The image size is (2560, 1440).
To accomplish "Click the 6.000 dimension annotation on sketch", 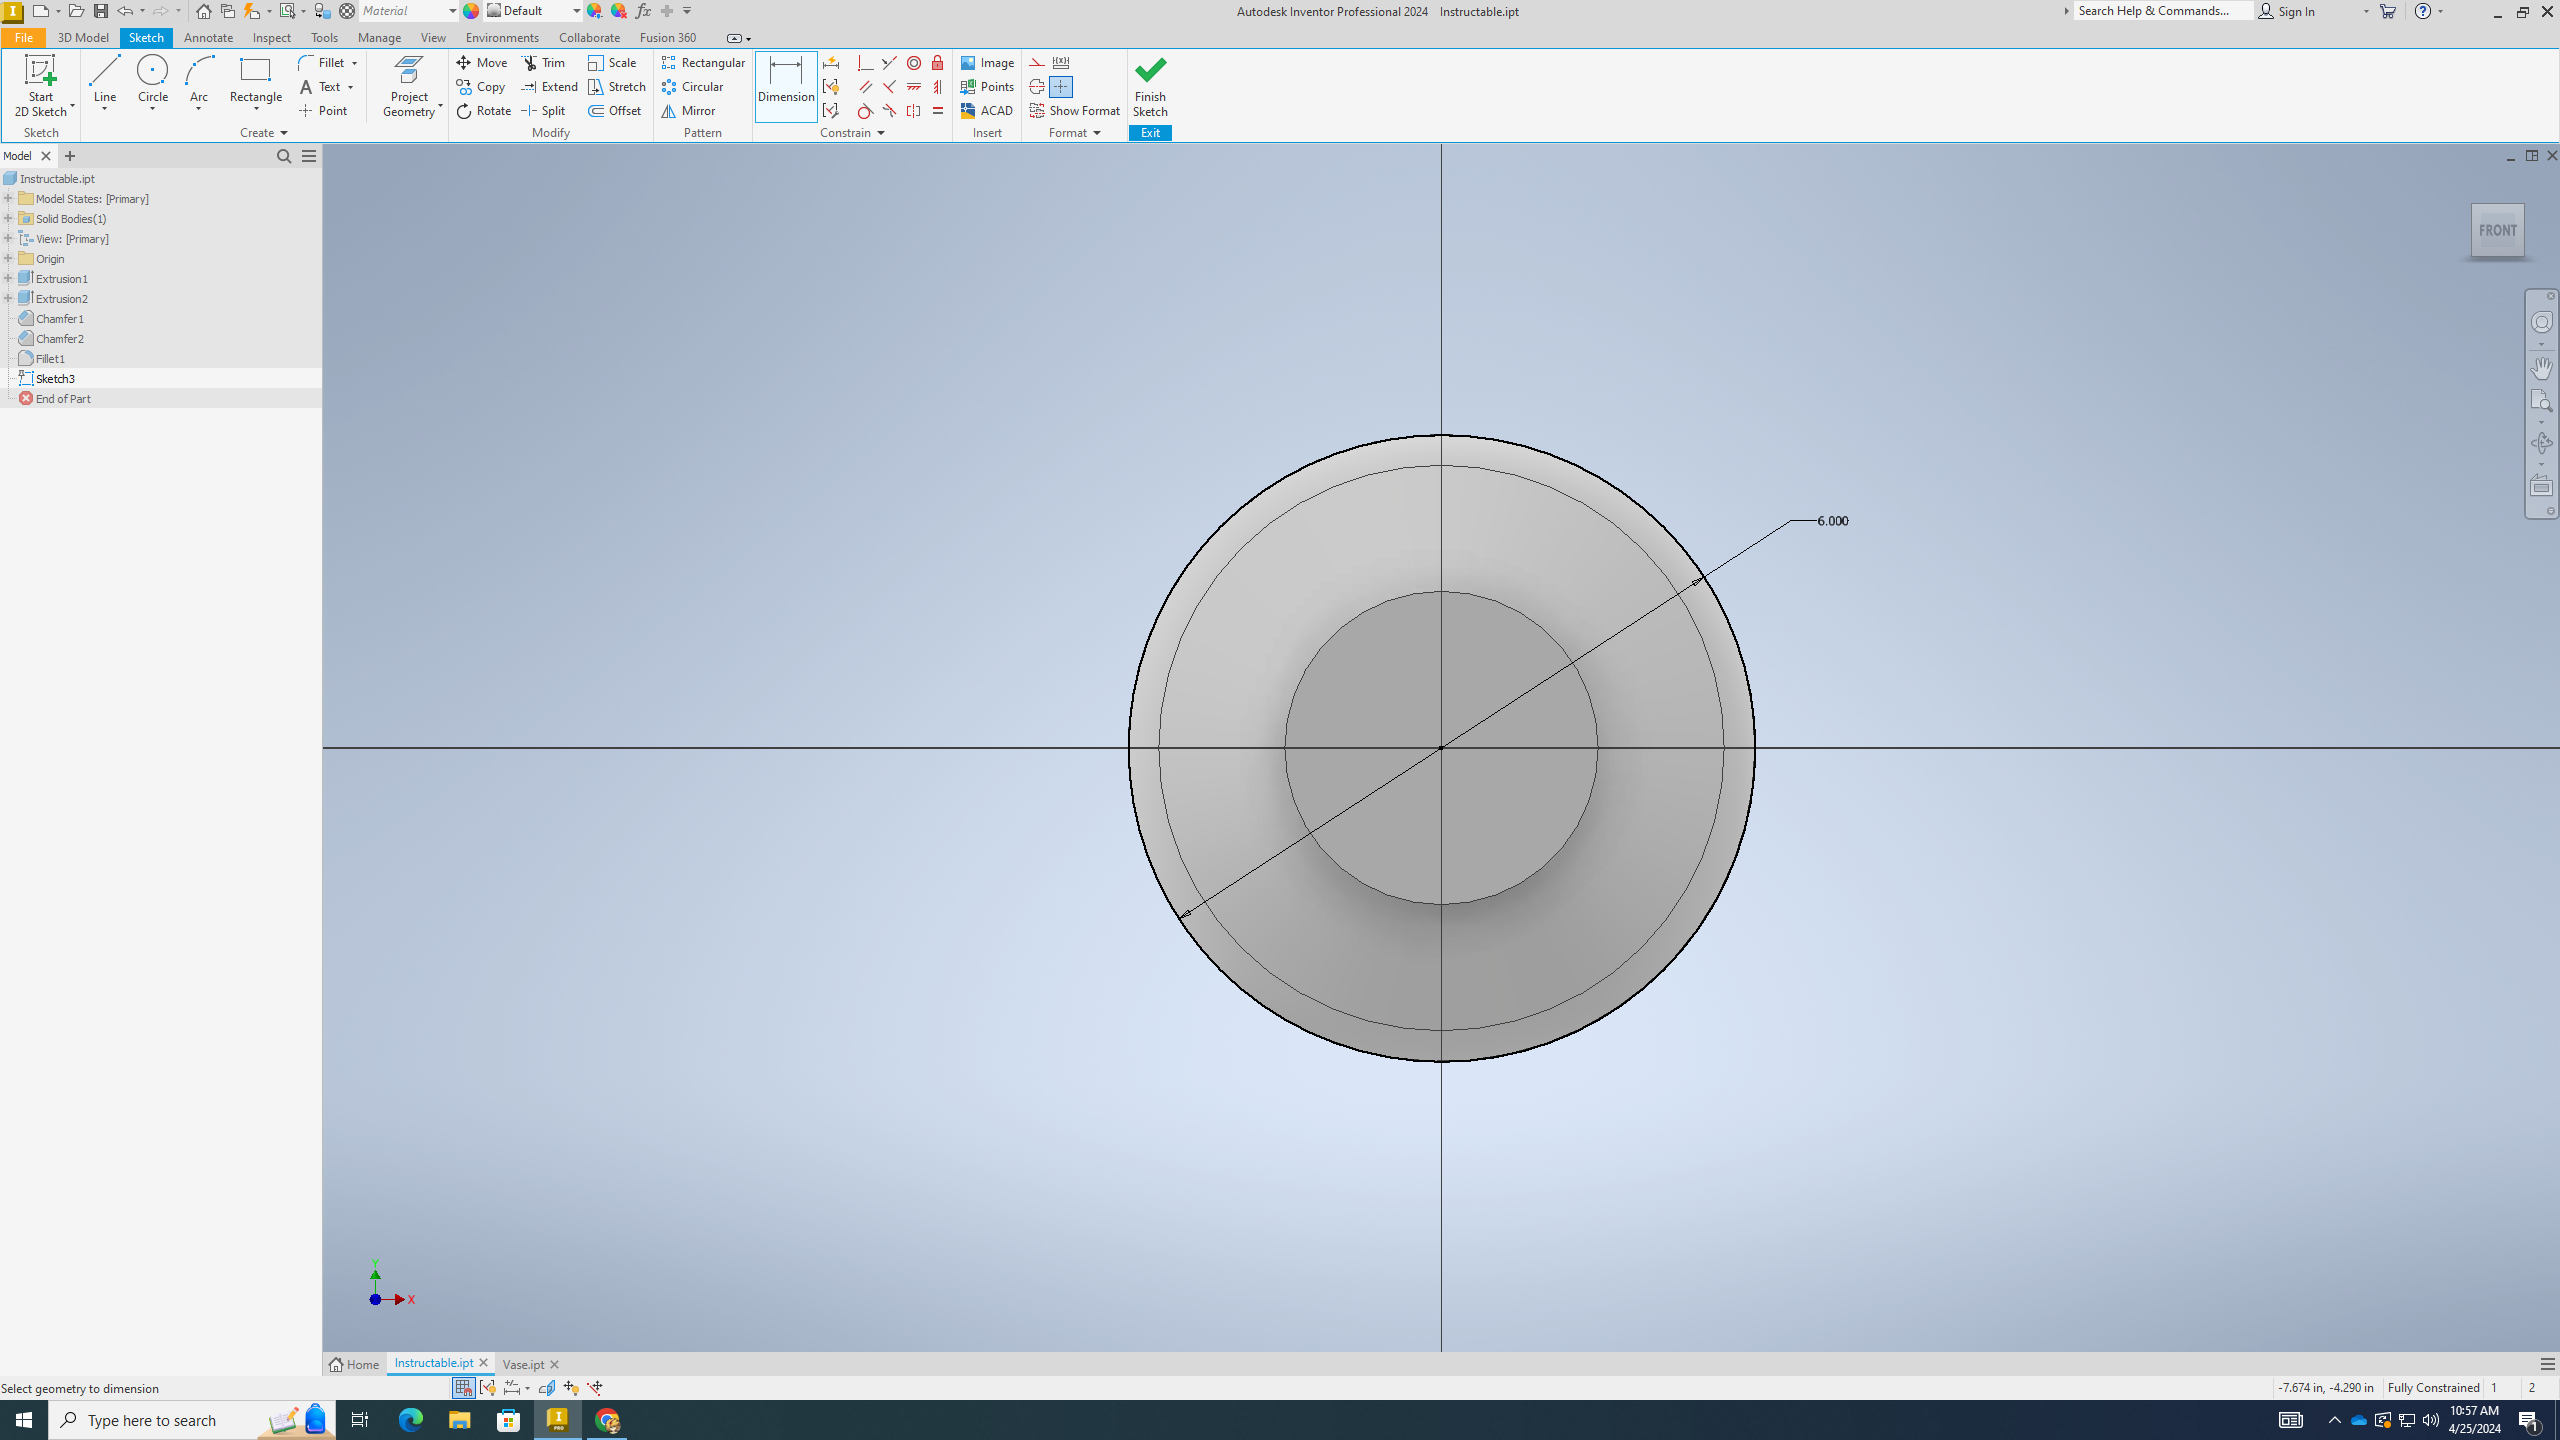I will [x=1830, y=520].
